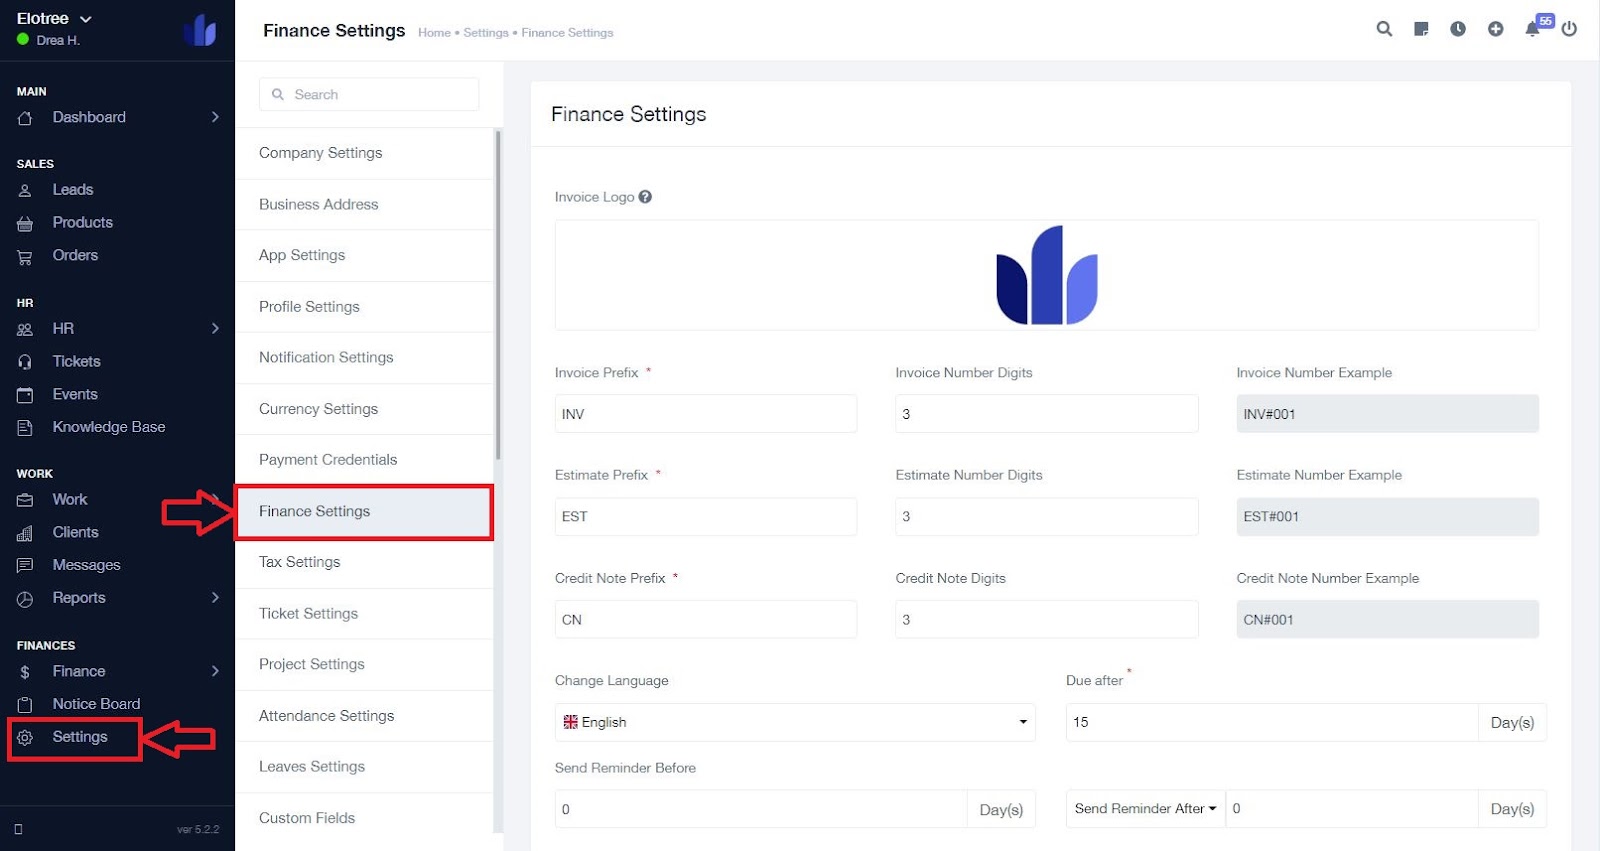Click the plus add icon in header
The width and height of the screenshot is (1600, 851).
pos(1495,29)
